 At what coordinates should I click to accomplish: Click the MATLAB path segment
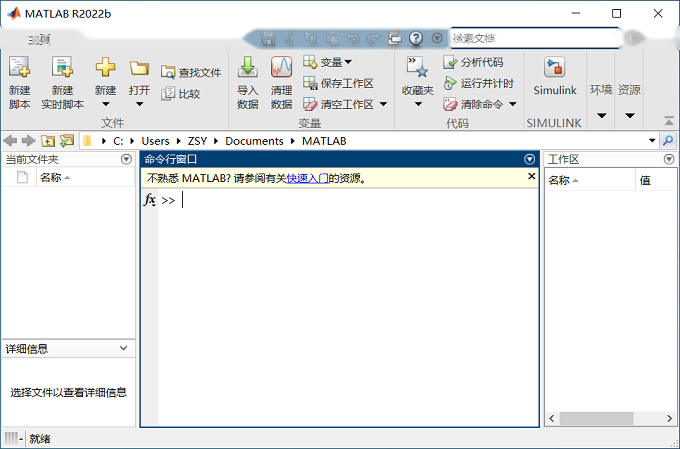tap(324, 141)
